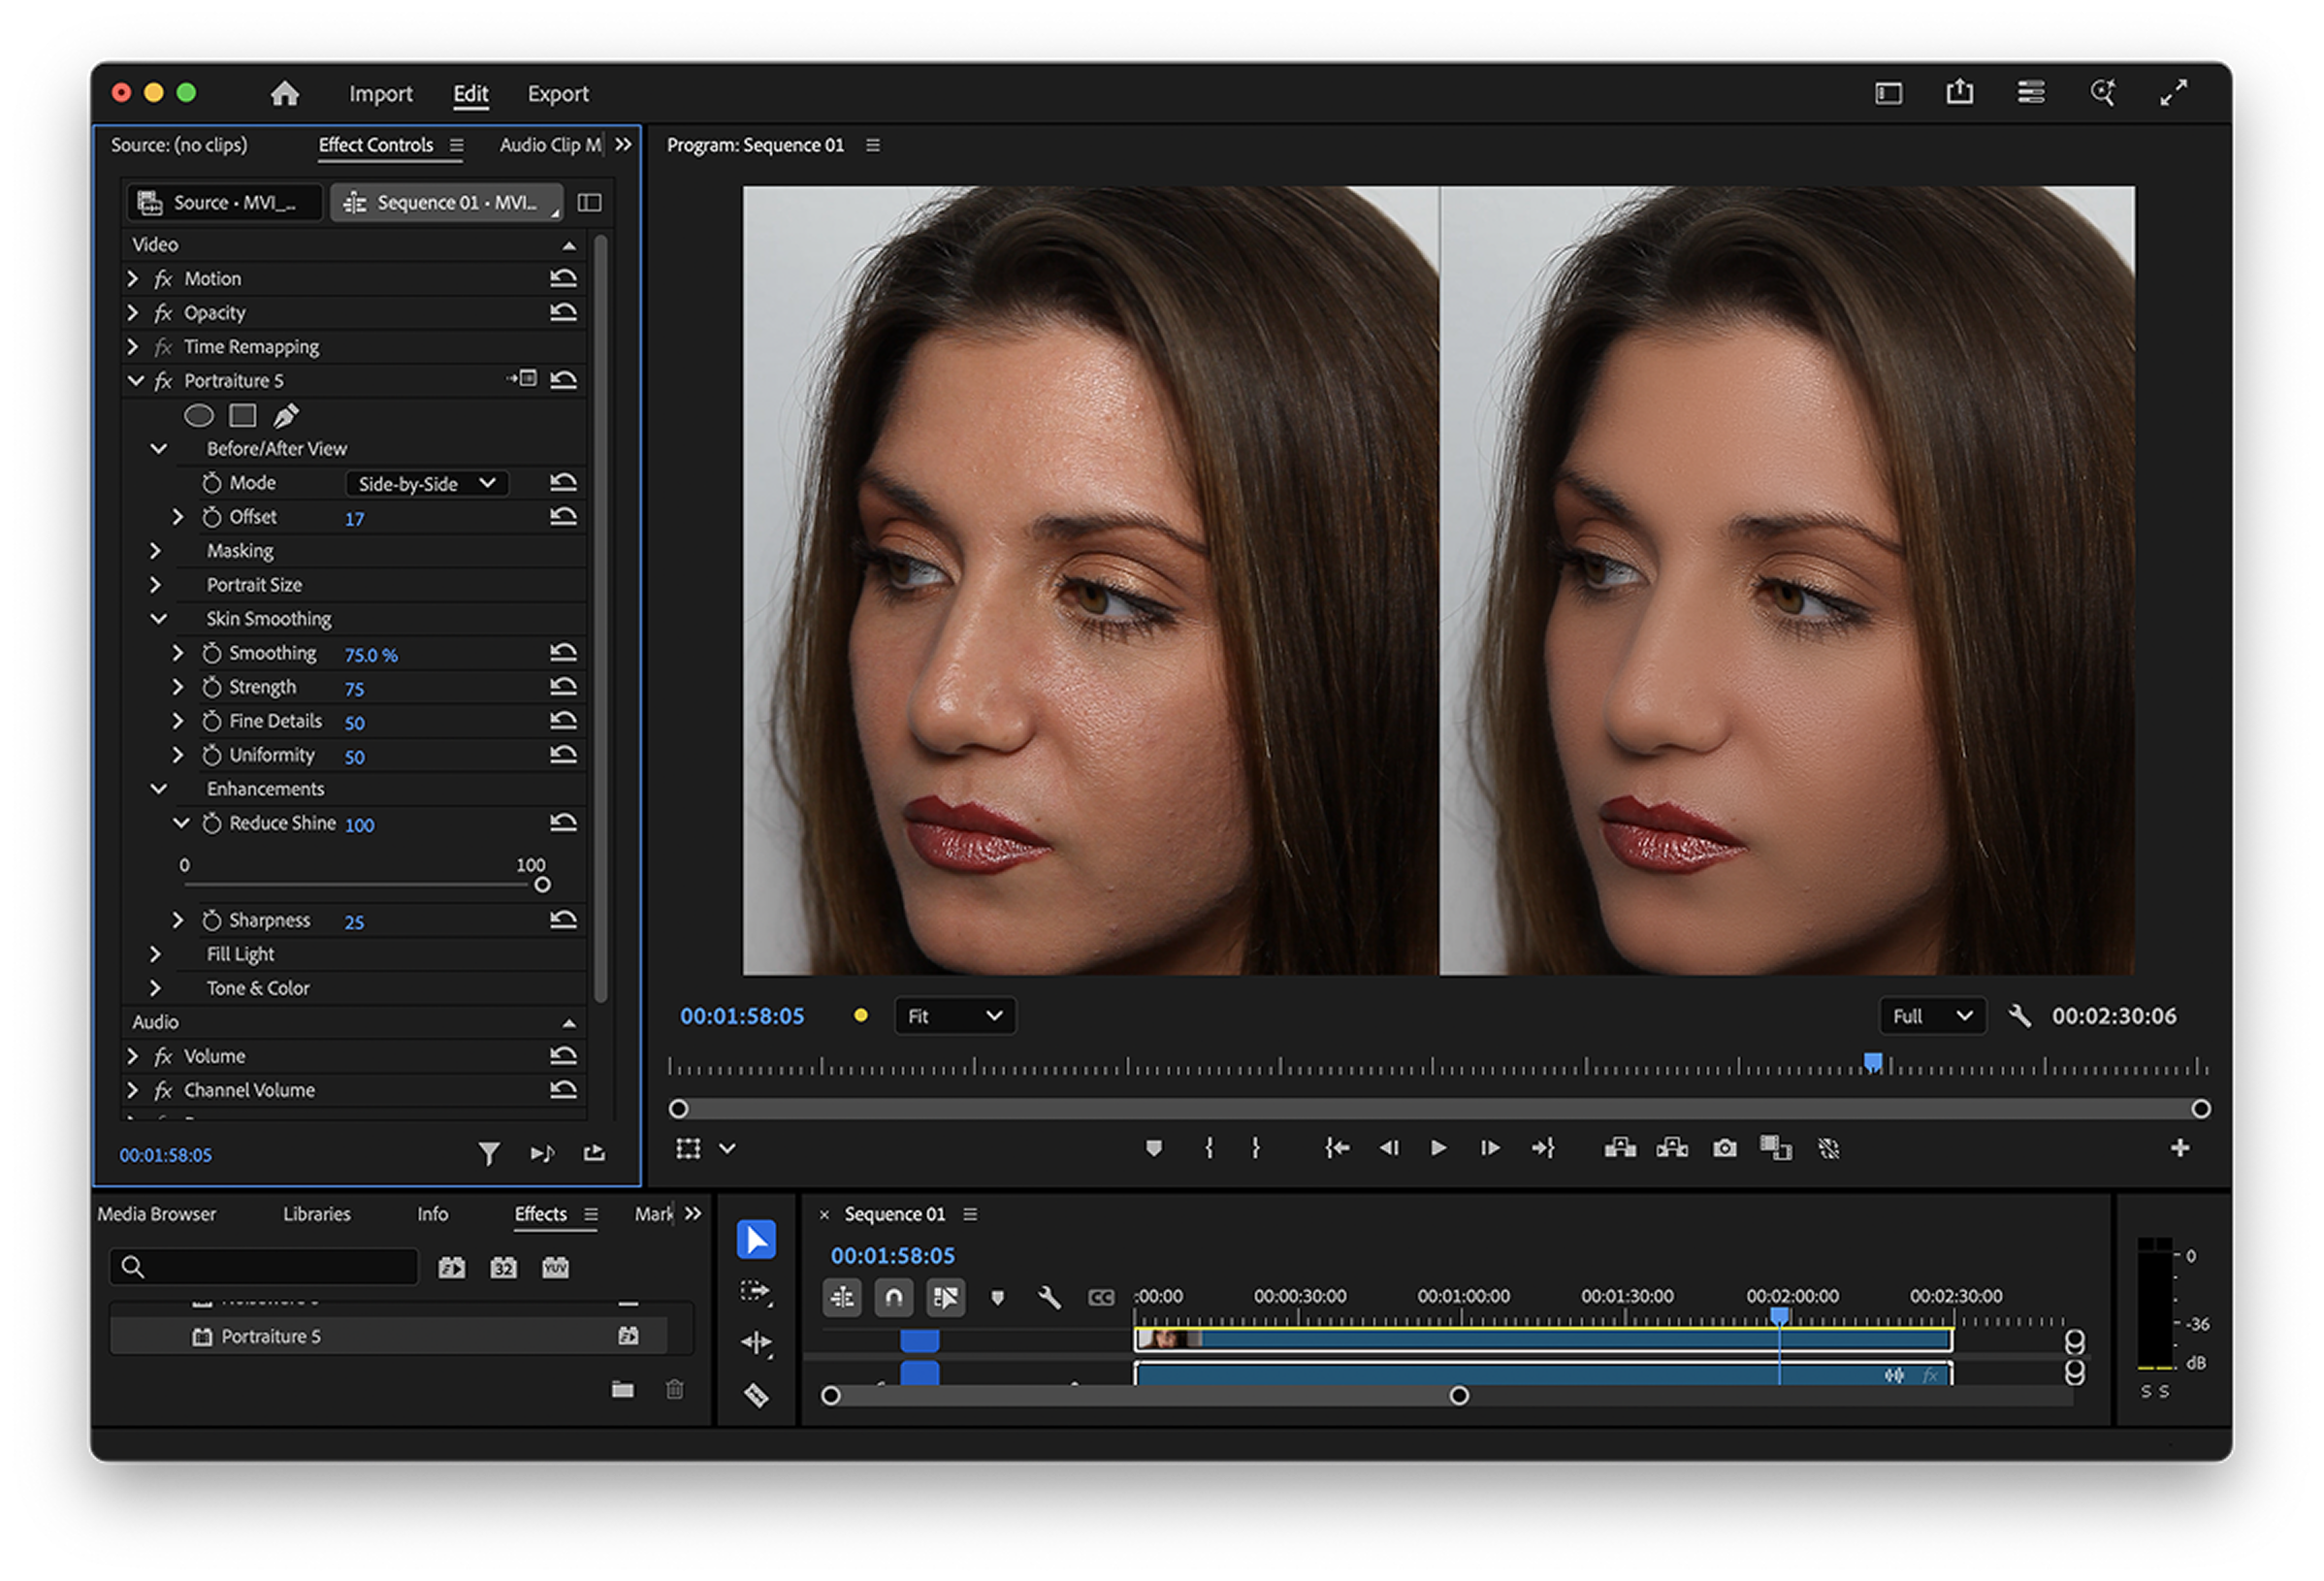
Task: Select the Razor tool in the tools panel
Action: tap(756, 1395)
